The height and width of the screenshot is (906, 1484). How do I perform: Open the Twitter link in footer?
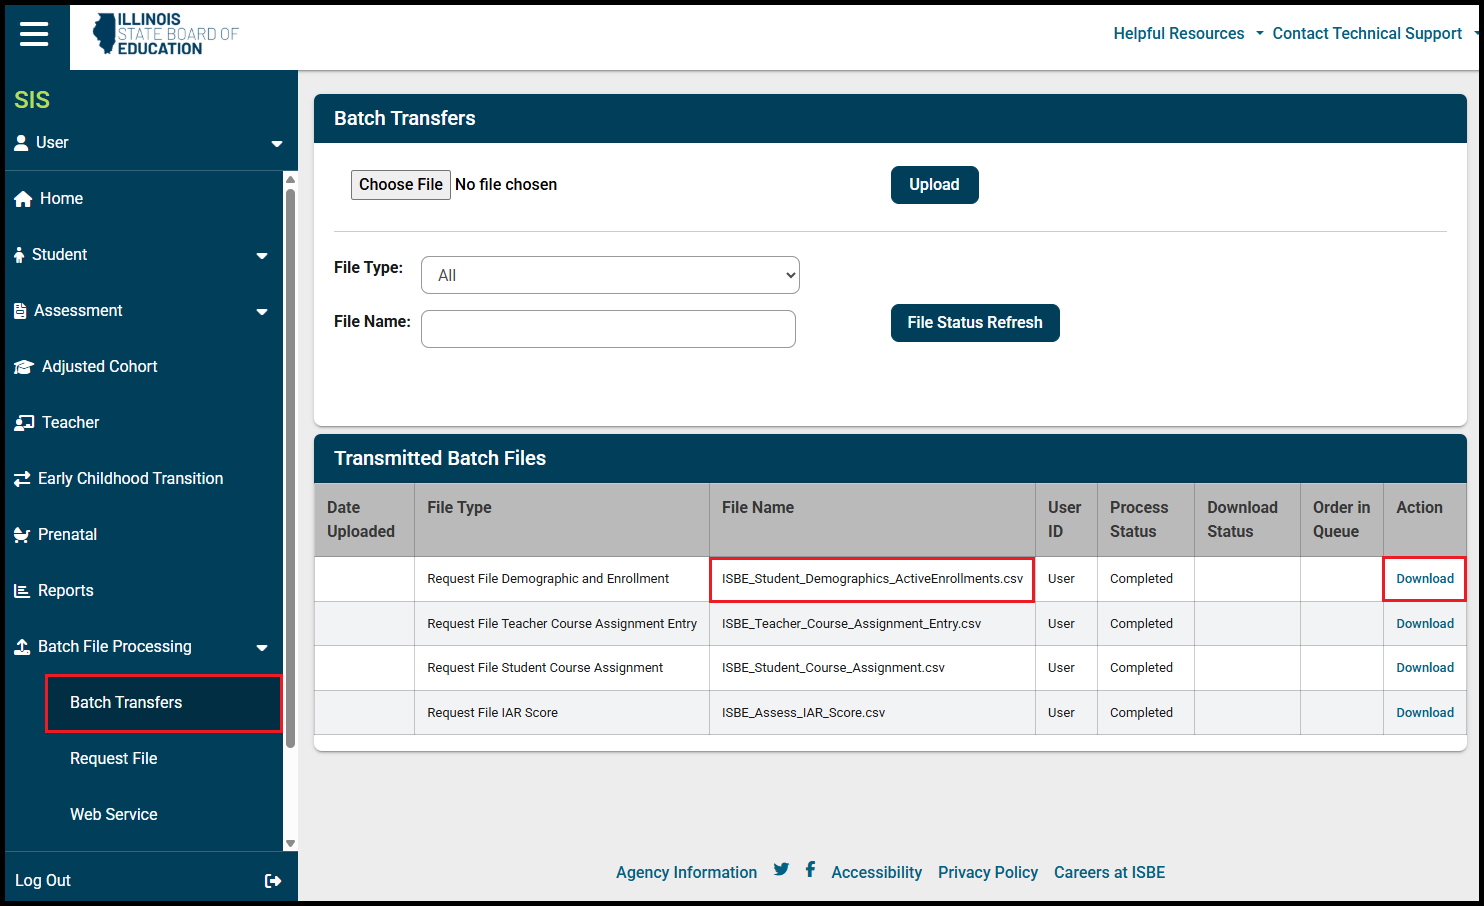coord(781,870)
